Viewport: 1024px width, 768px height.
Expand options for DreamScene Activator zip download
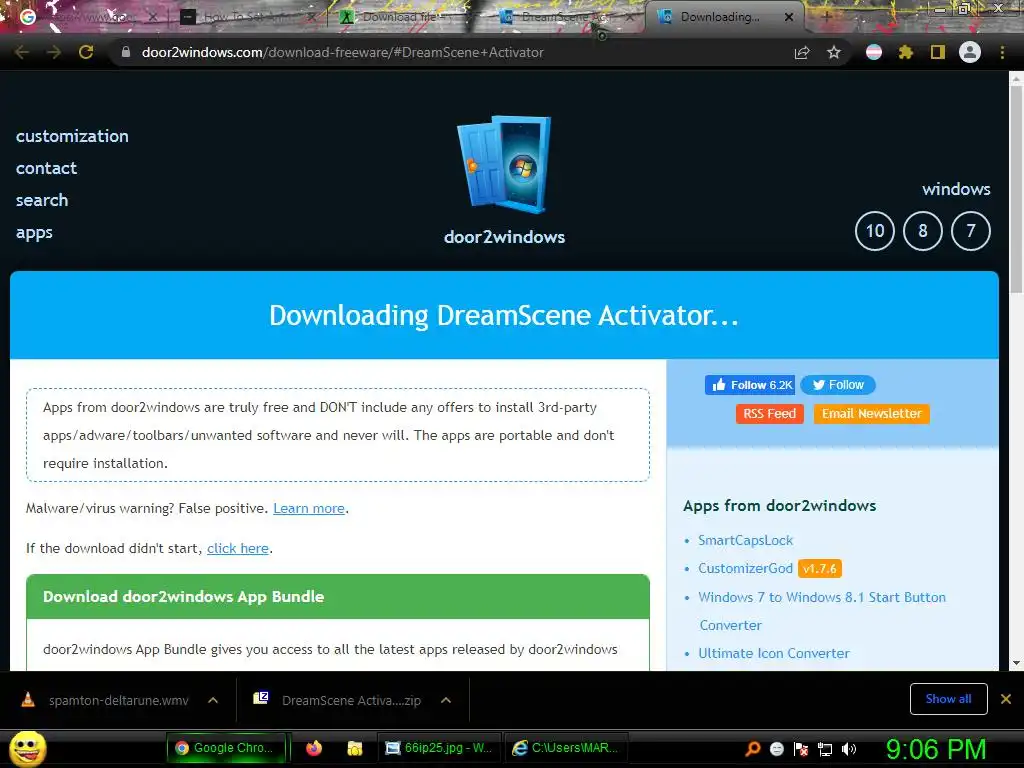(446, 700)
